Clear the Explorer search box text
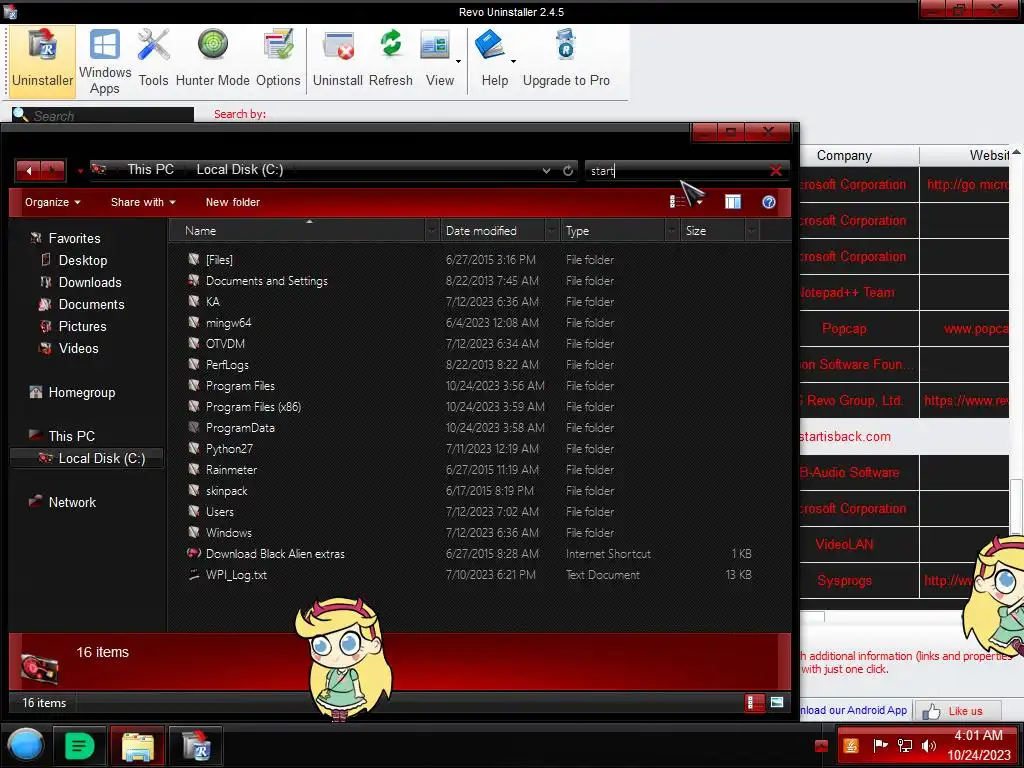The width and height of the screenshot is (1024, 768). point(776,170)
